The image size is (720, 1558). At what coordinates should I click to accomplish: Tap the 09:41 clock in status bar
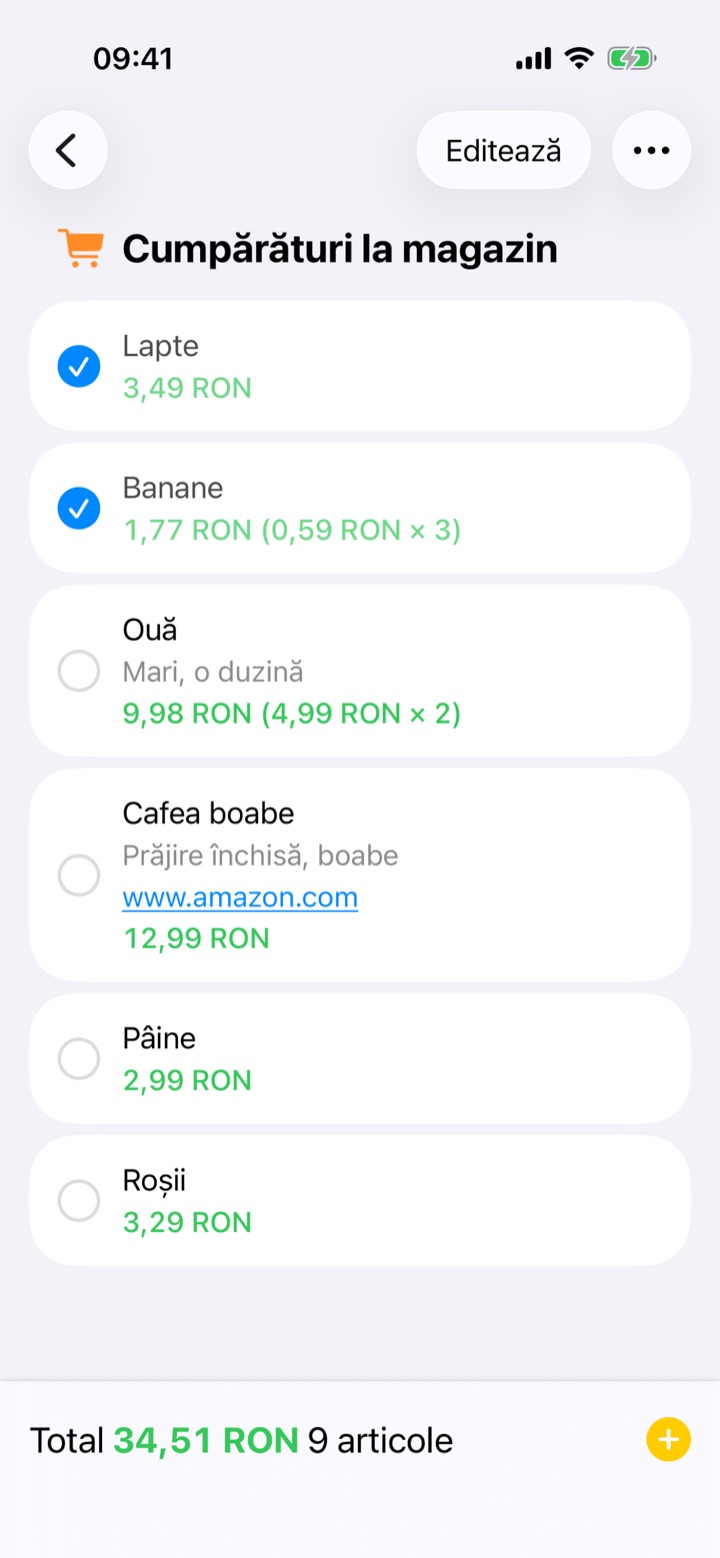133,59
